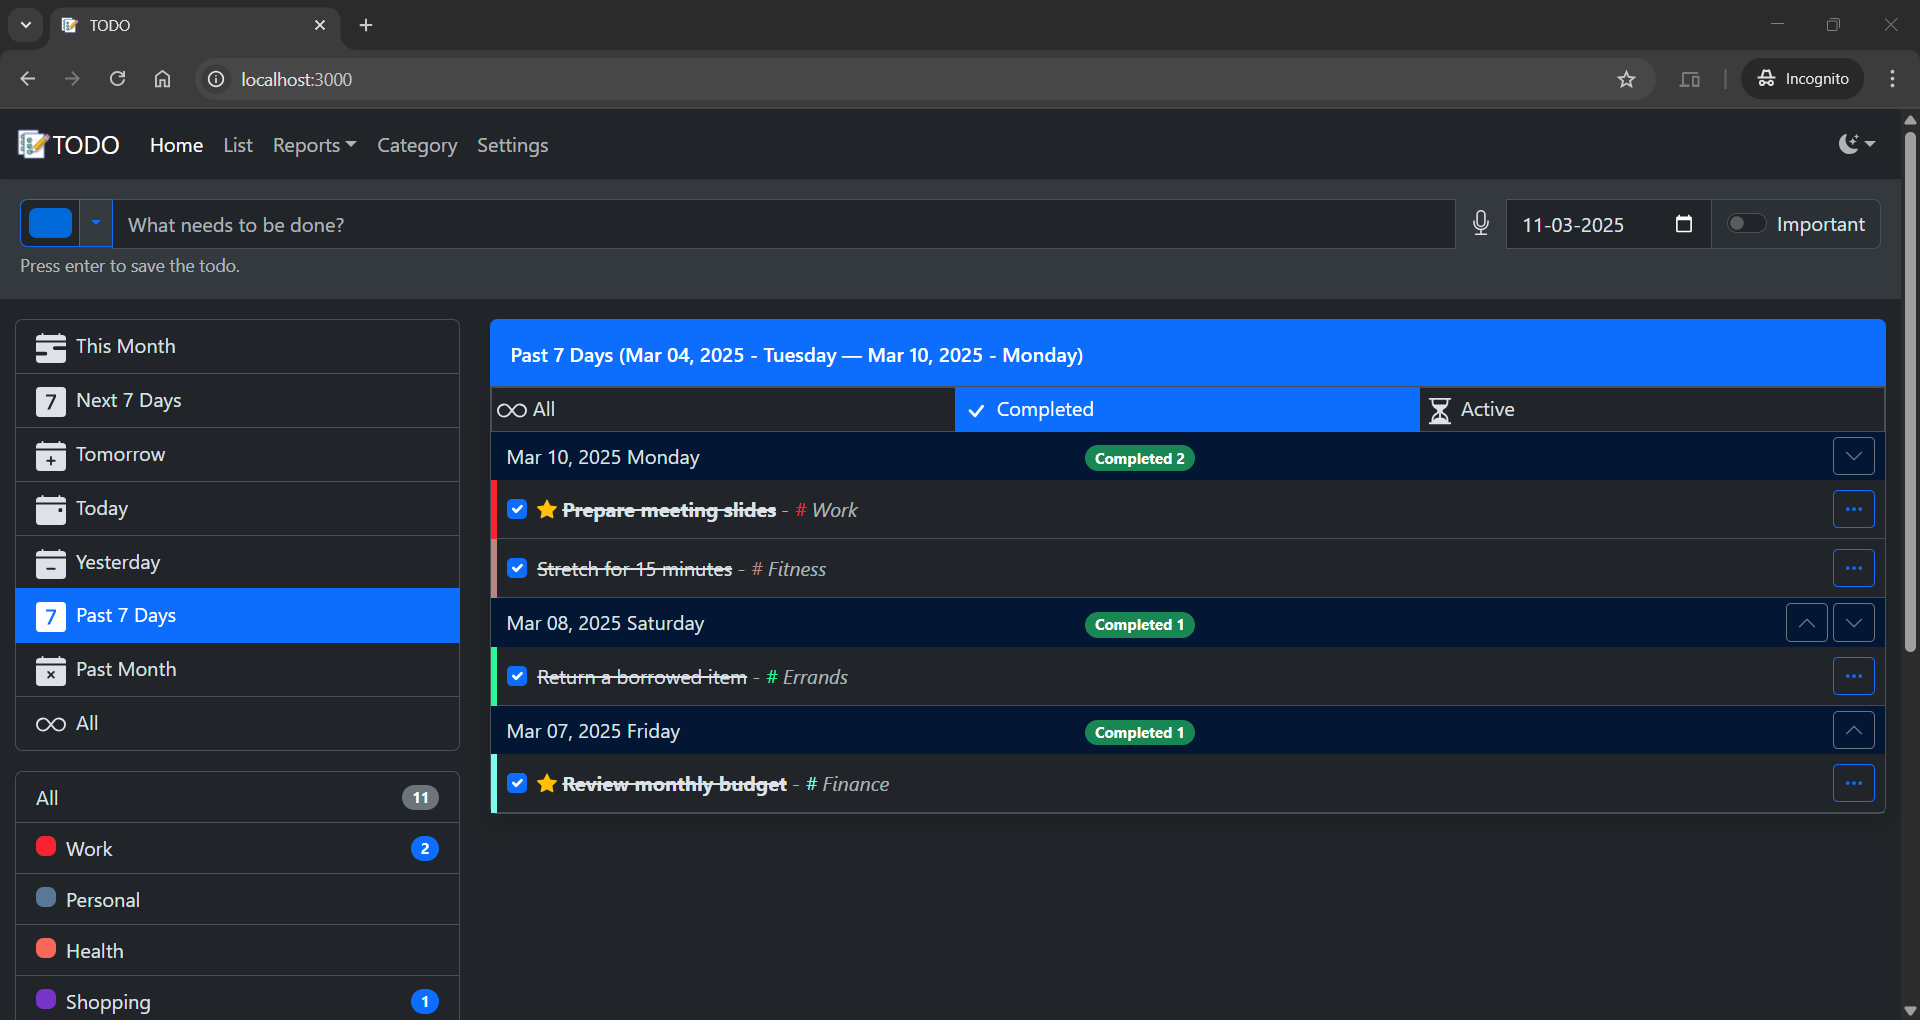1920x1020 pixels.
Task: Open the todo color picker dropdown arrow
Action: (95, 223)
